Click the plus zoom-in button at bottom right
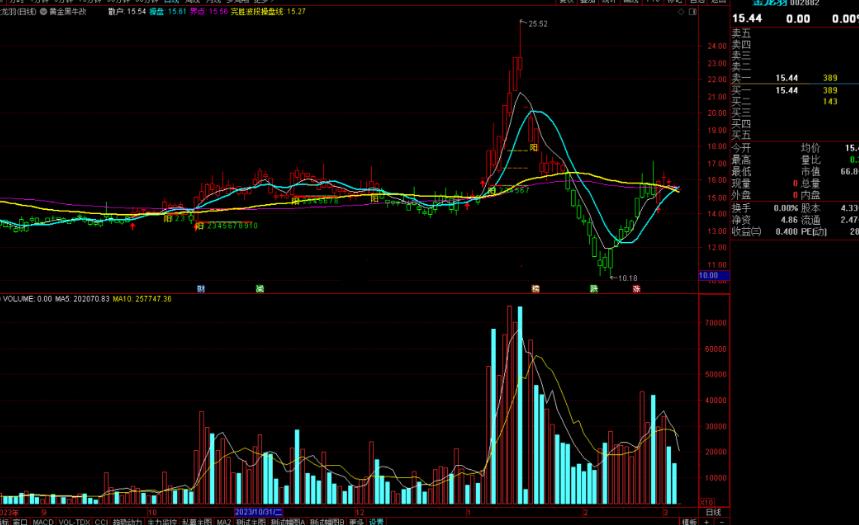Viewport: 859px width, 525px height. [x=706, y=522]
